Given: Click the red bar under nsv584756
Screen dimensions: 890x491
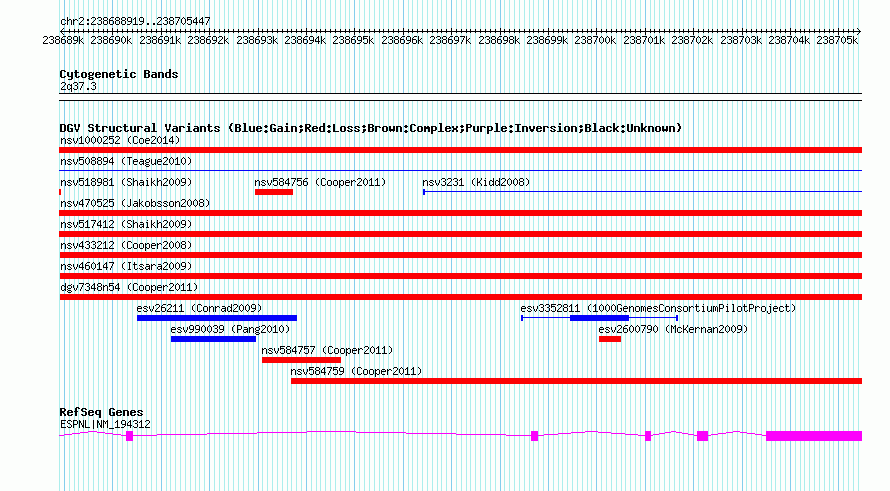Looking at the screenshot, I should coord(274,192).
